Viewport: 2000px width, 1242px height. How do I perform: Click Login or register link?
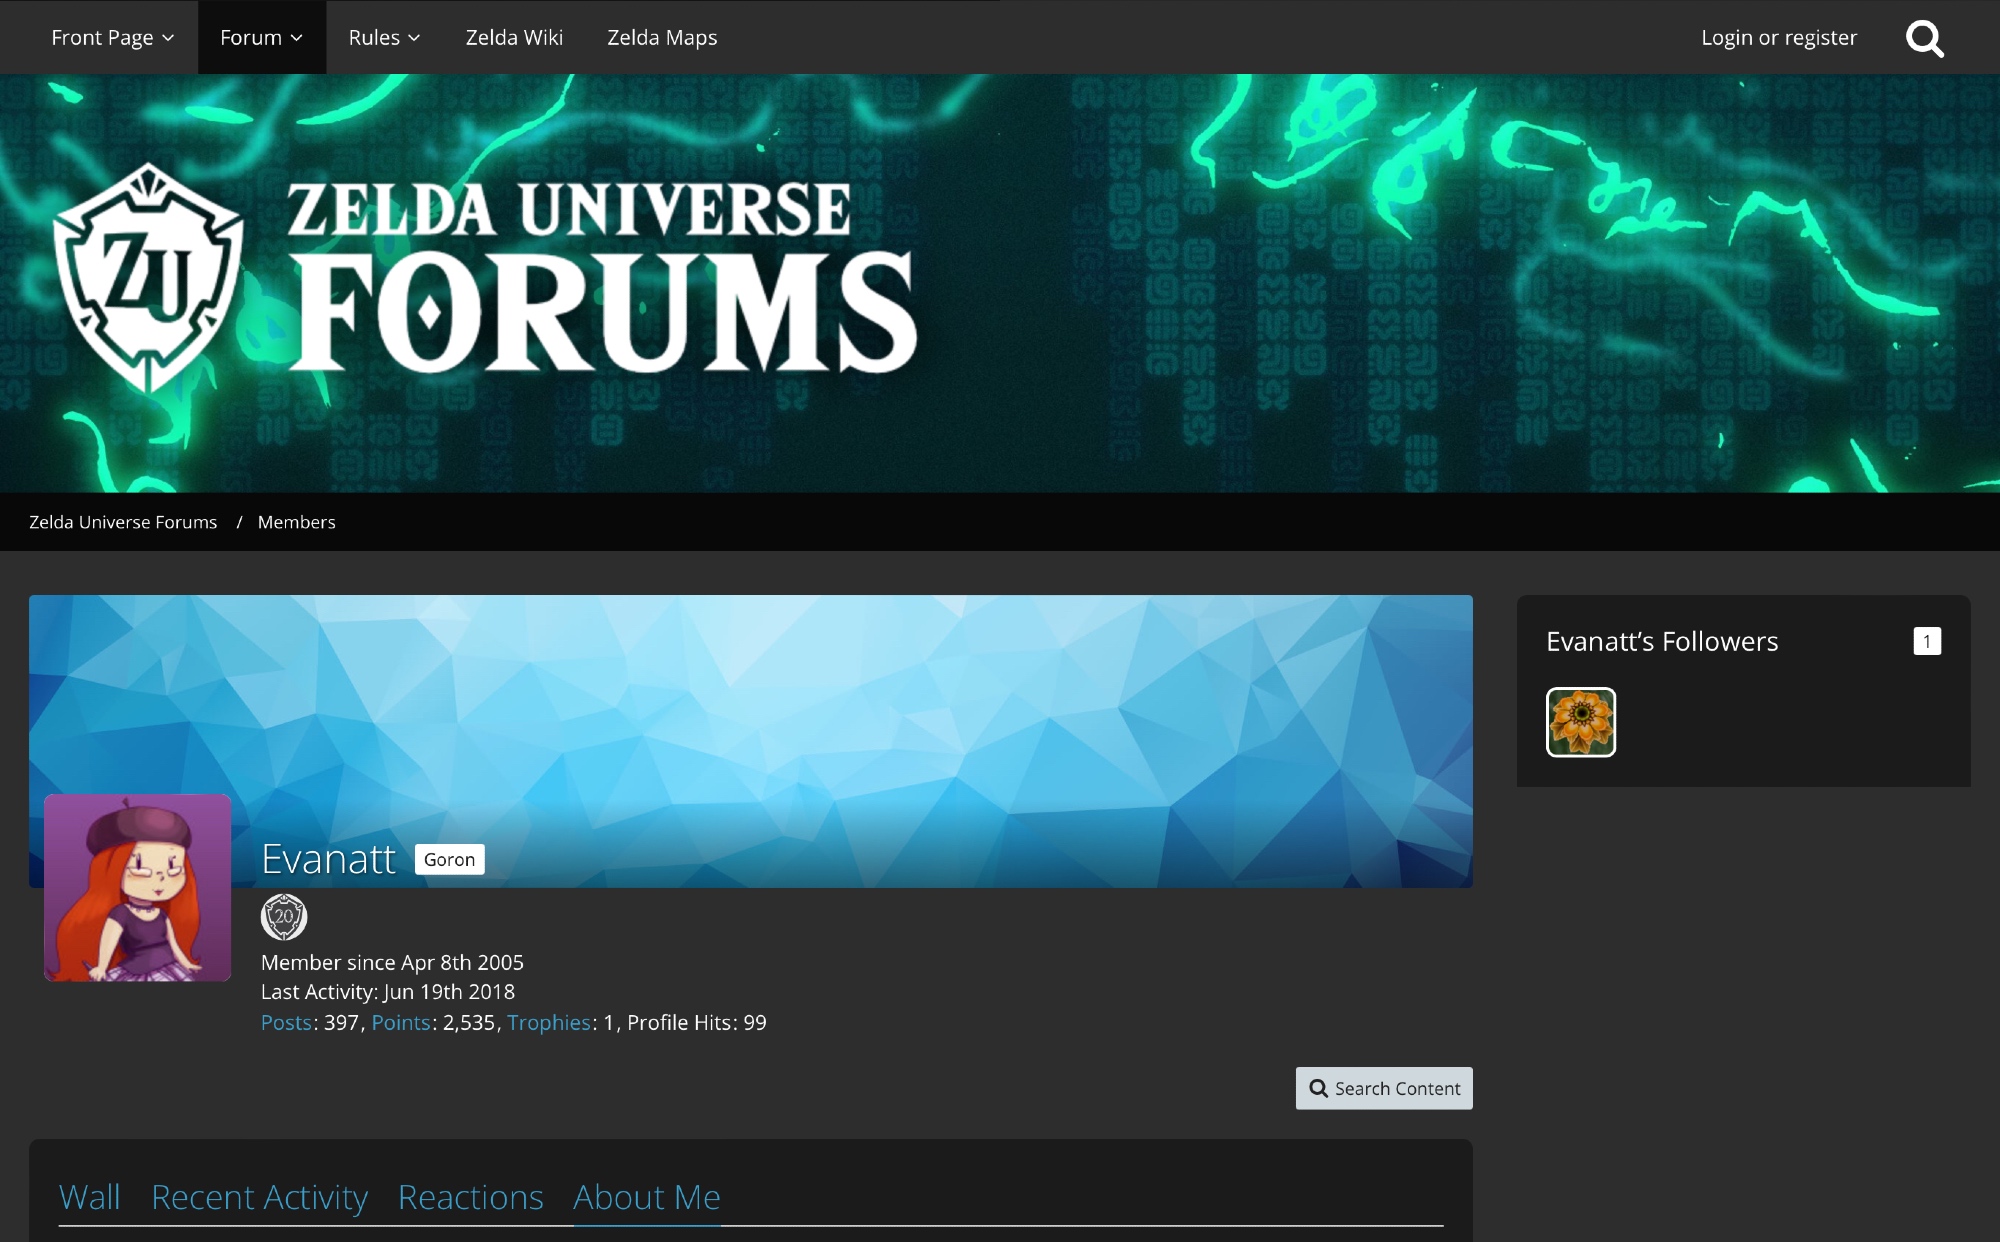click(x=1778, y=38)
